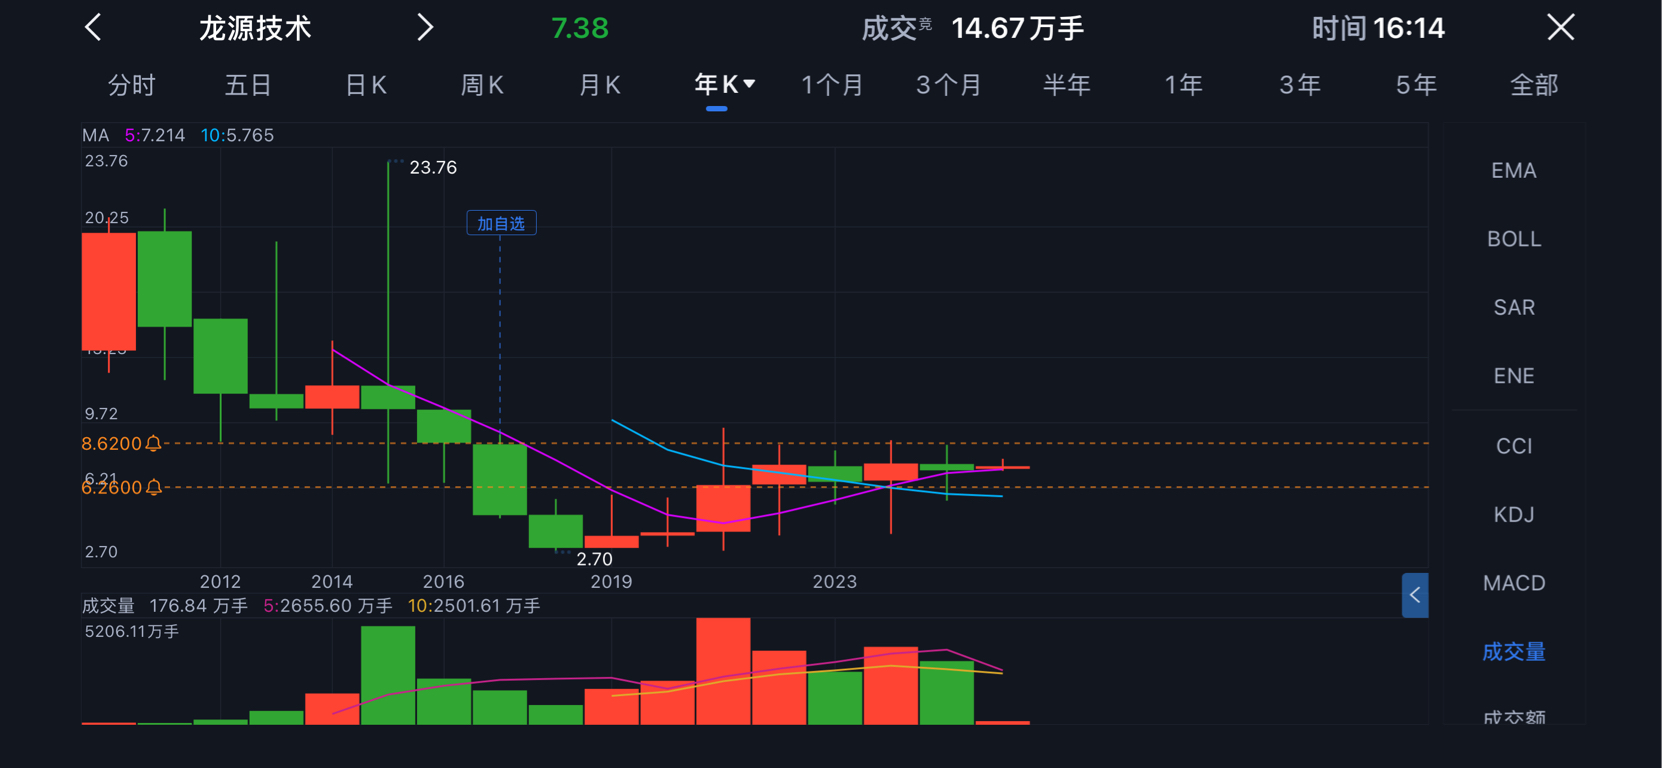Viewport: 1662px width, 768px height.
Task: Switch to the 日K daily chart tab
Action: click(x=365, y=85)
